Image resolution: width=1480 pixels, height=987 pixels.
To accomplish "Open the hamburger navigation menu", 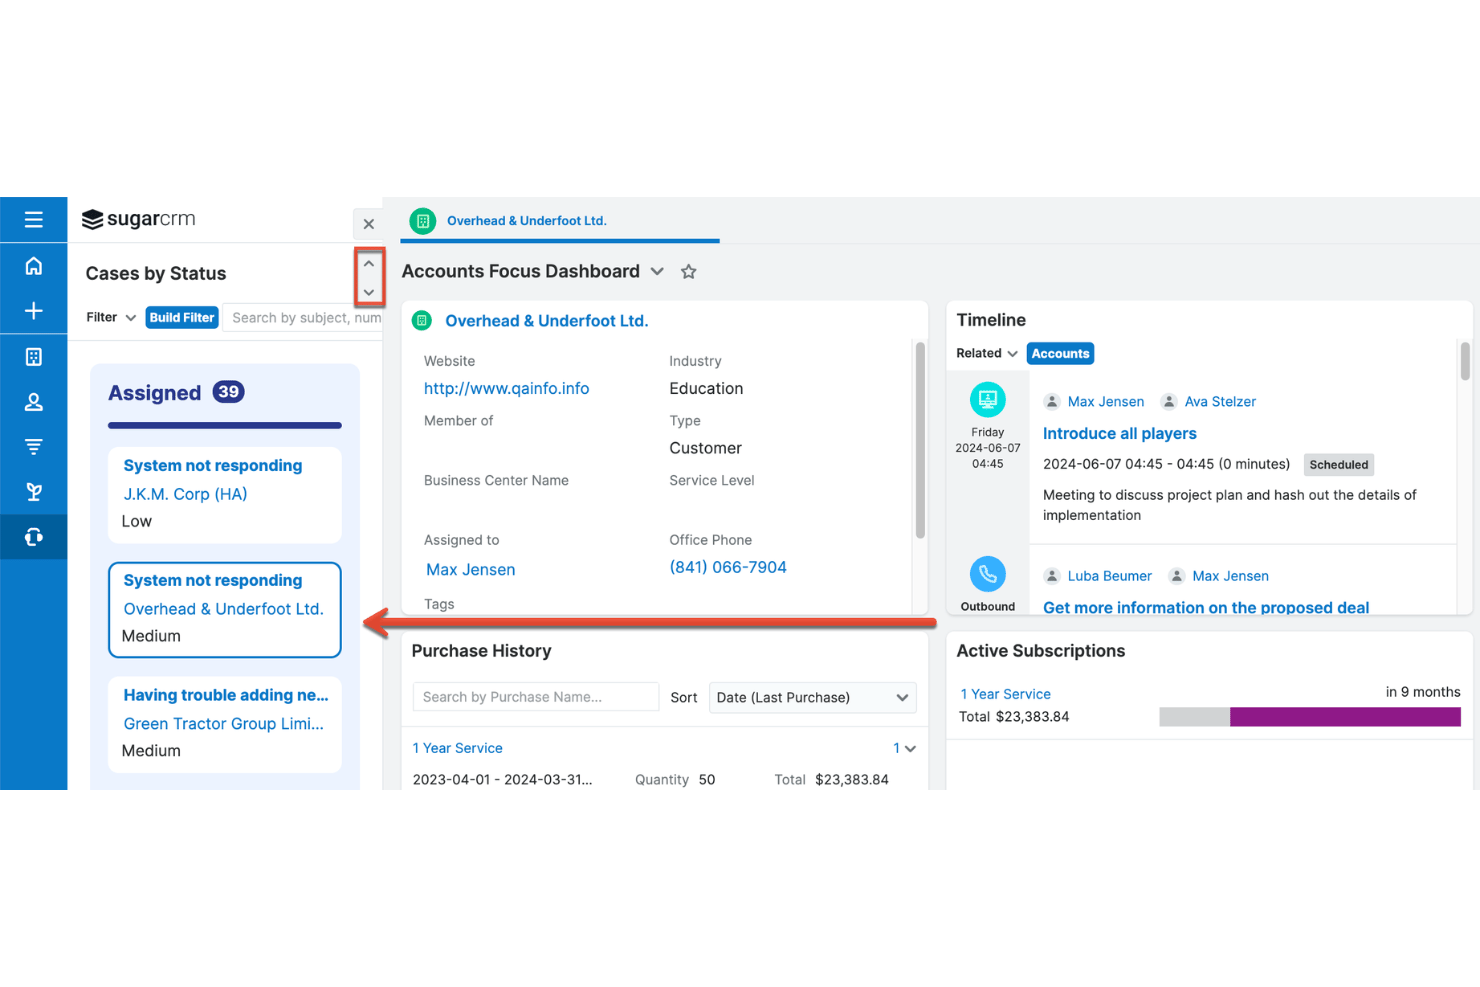I will (x=34, y=219).
